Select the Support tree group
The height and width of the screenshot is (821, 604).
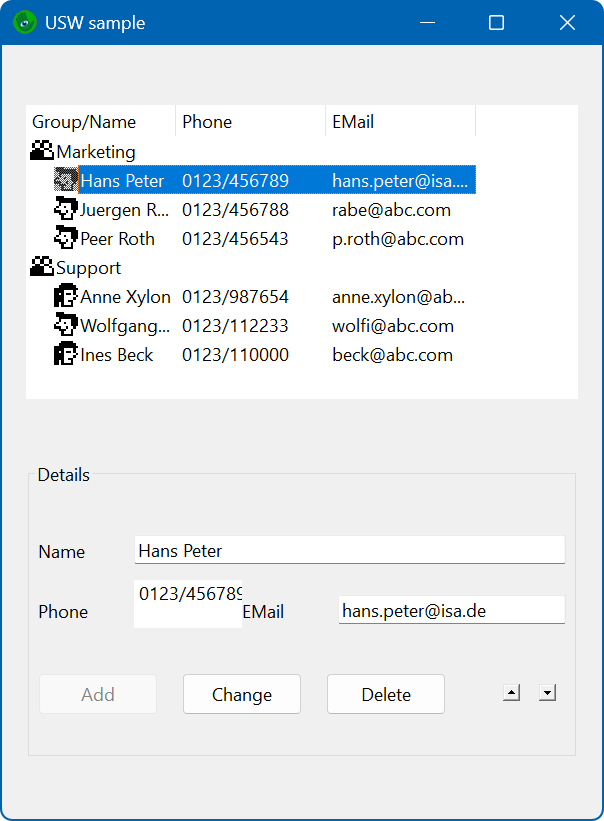coord(88,268)
